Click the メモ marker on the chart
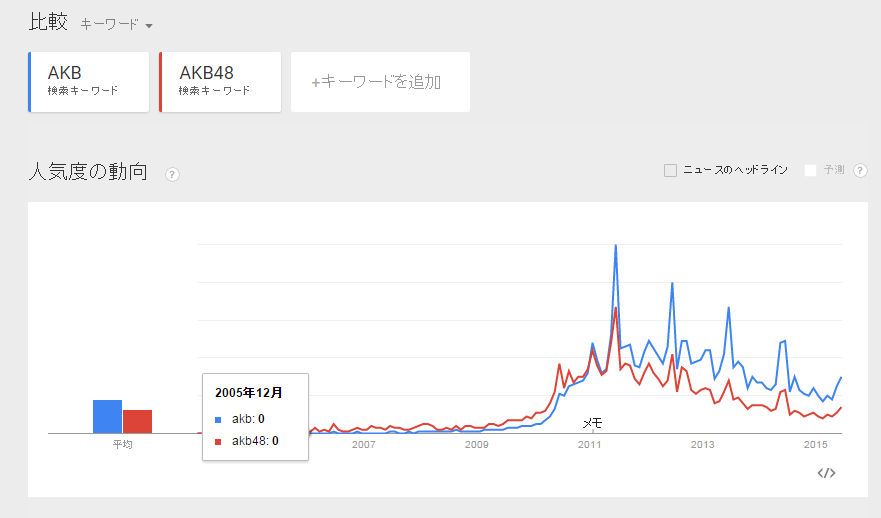The width and height of the screenshot is (881, 518). [x=592, y=423]
